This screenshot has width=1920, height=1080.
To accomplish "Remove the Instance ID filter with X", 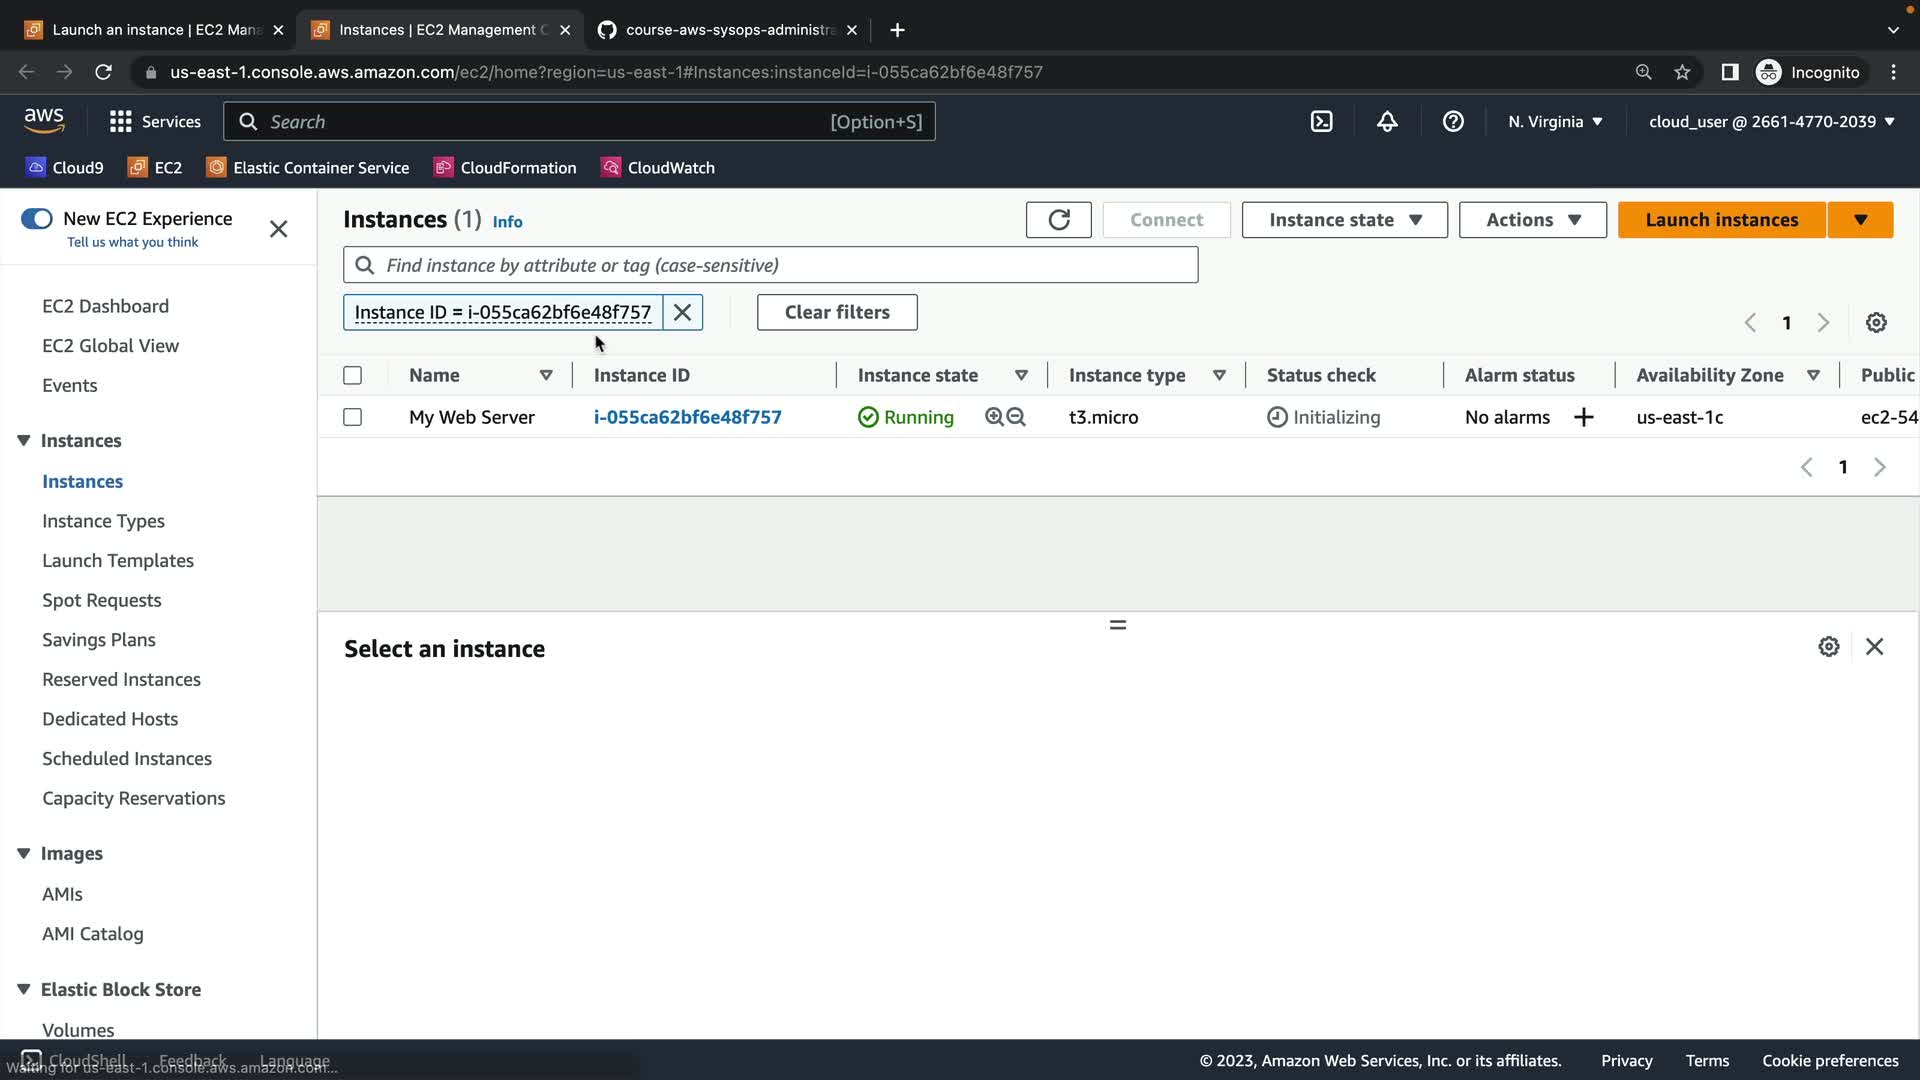I will click(683, 312).
